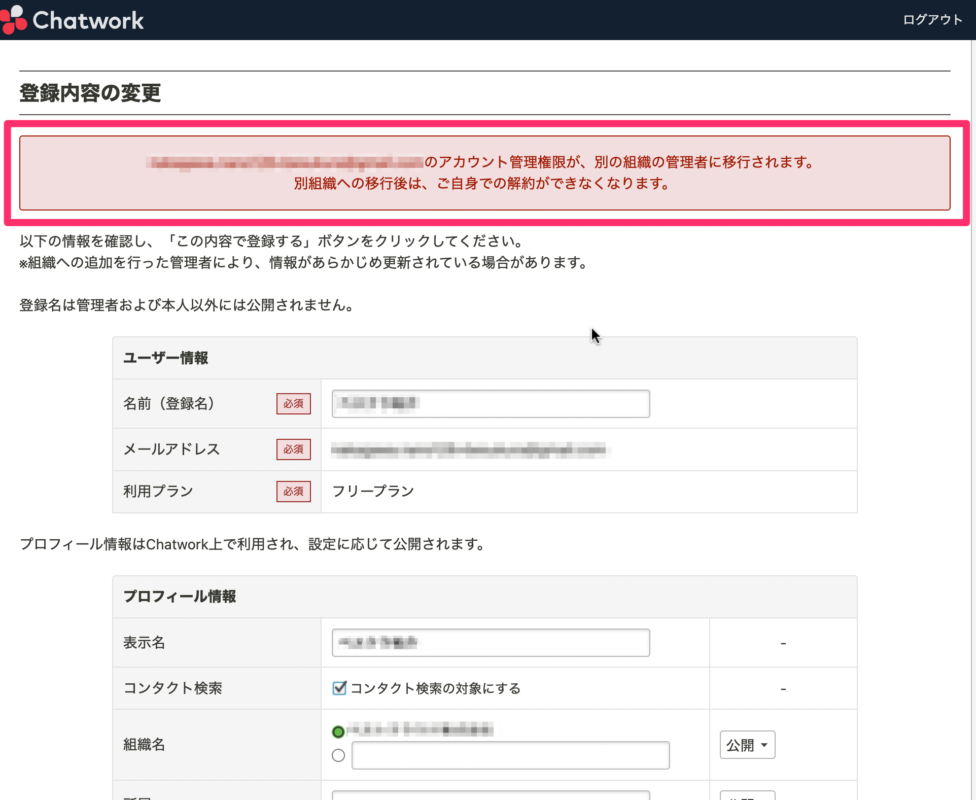Screen dimensions: 976x800
Task: Click the 必須 badge beside メールアドレス
Action: click(292, 449)
